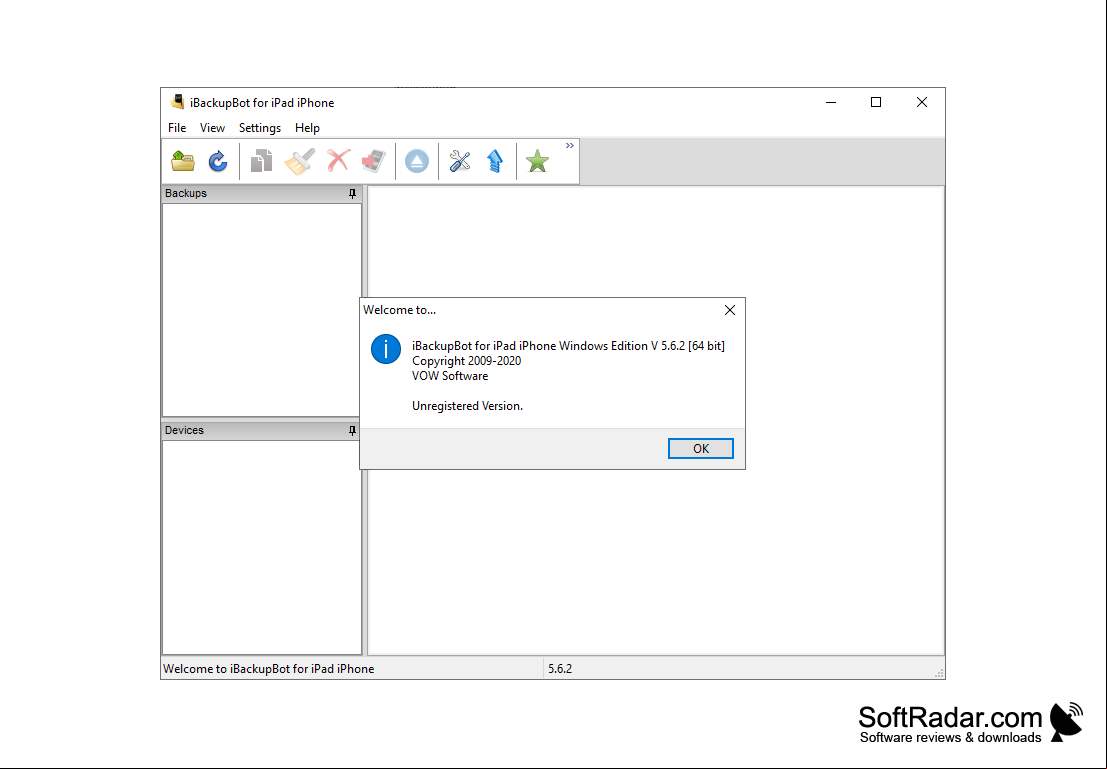This screenshot has width=1107, height=769.
Task: Maximize the iBackupBot window
Action: [876, 102]
